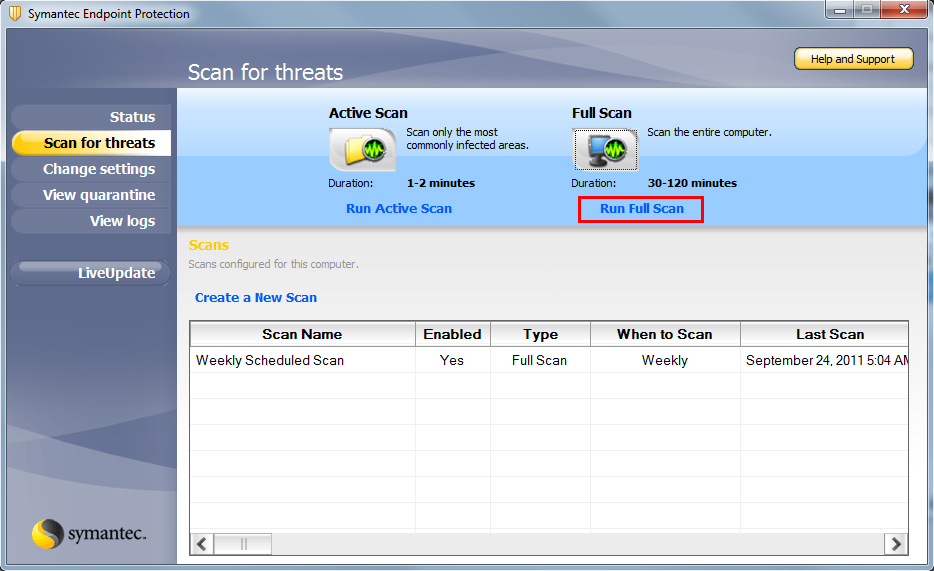Click the table's right scroll arrow

click(x=896, y=544)
